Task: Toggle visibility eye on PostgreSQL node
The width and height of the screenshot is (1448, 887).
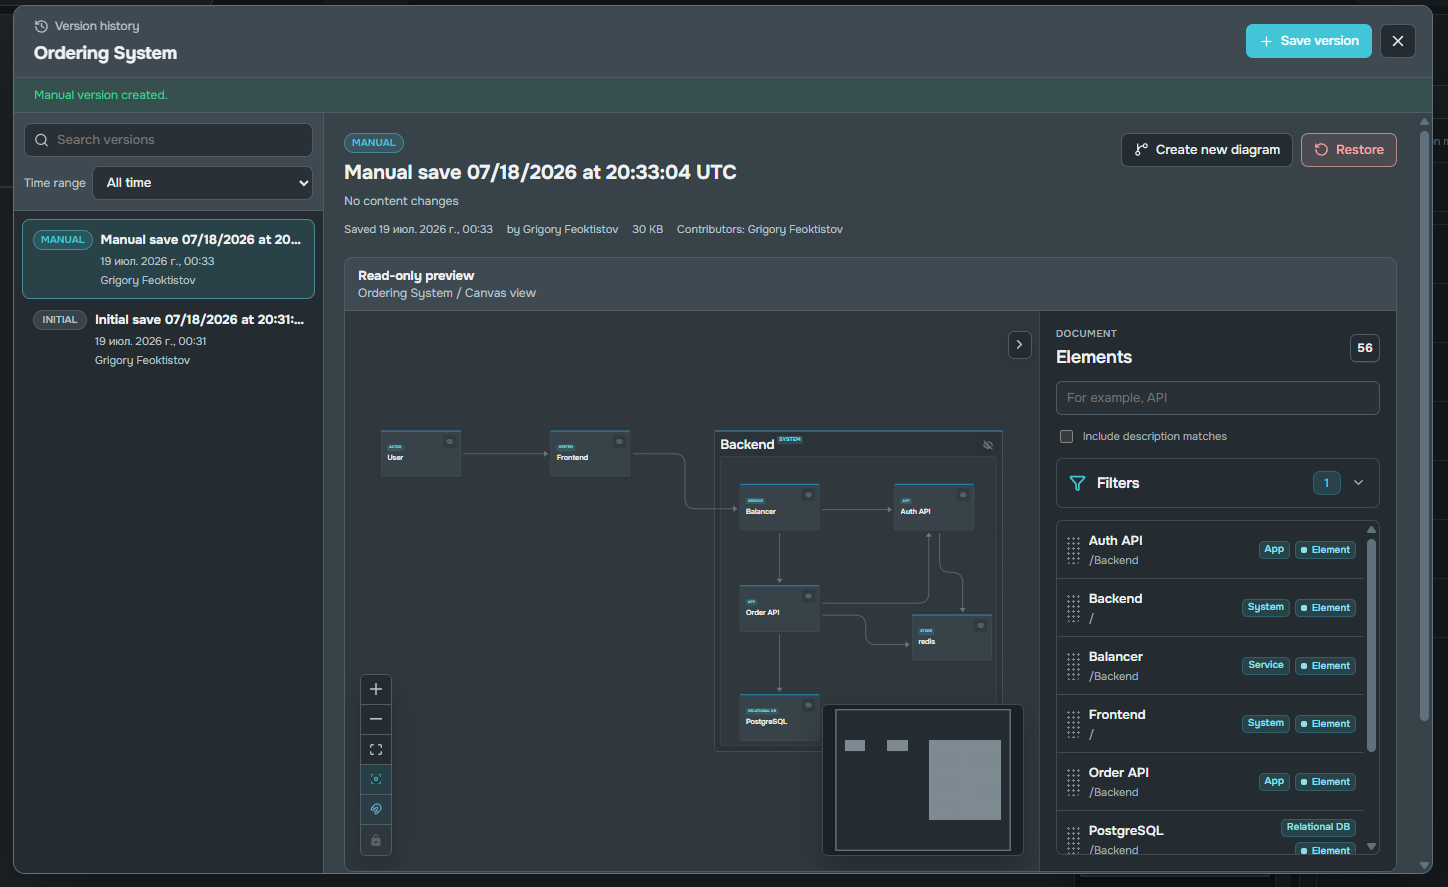Action: (808, 705)
